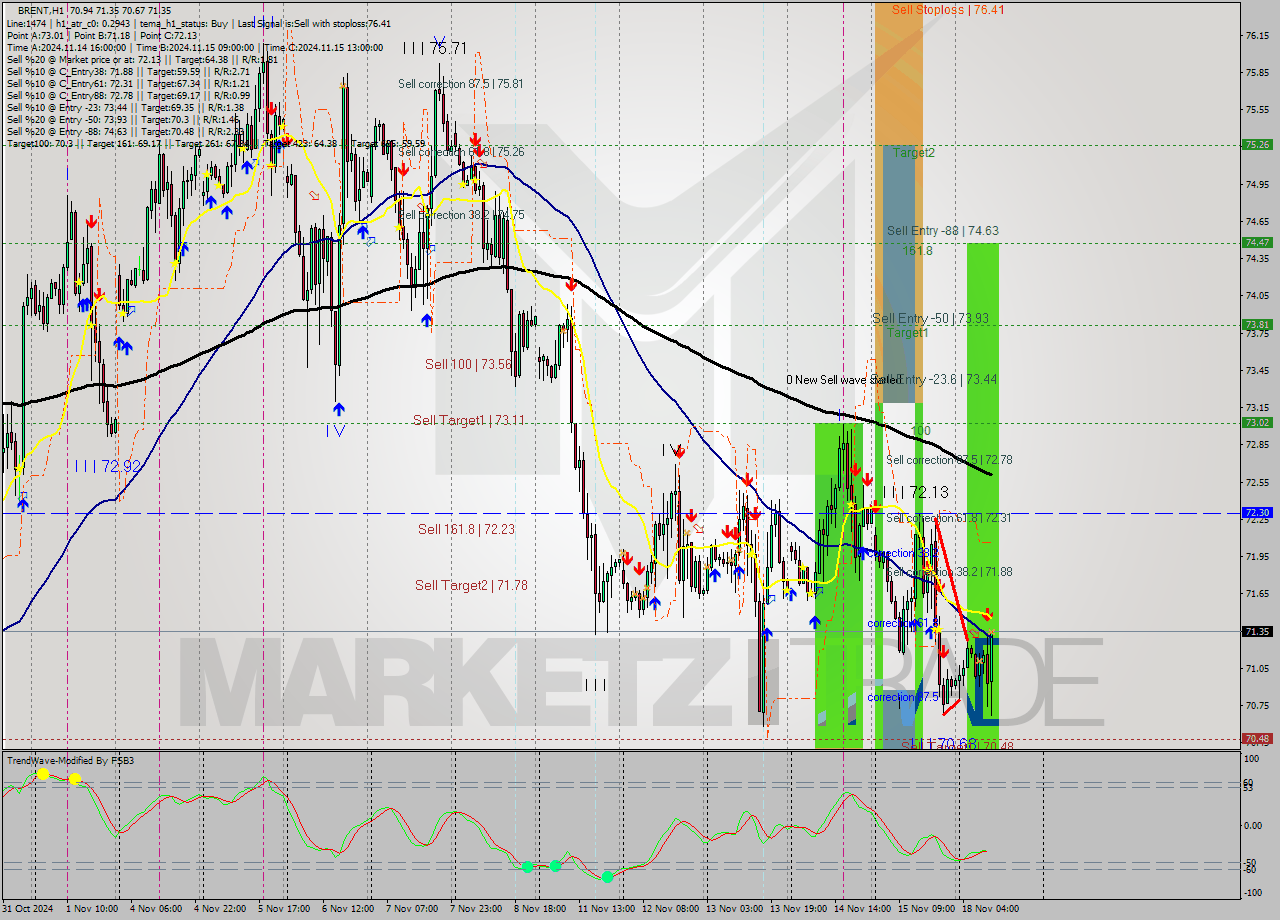
Task: Click 'Sell Entry -50 | 73.93' label
Action: coord(931,319)
